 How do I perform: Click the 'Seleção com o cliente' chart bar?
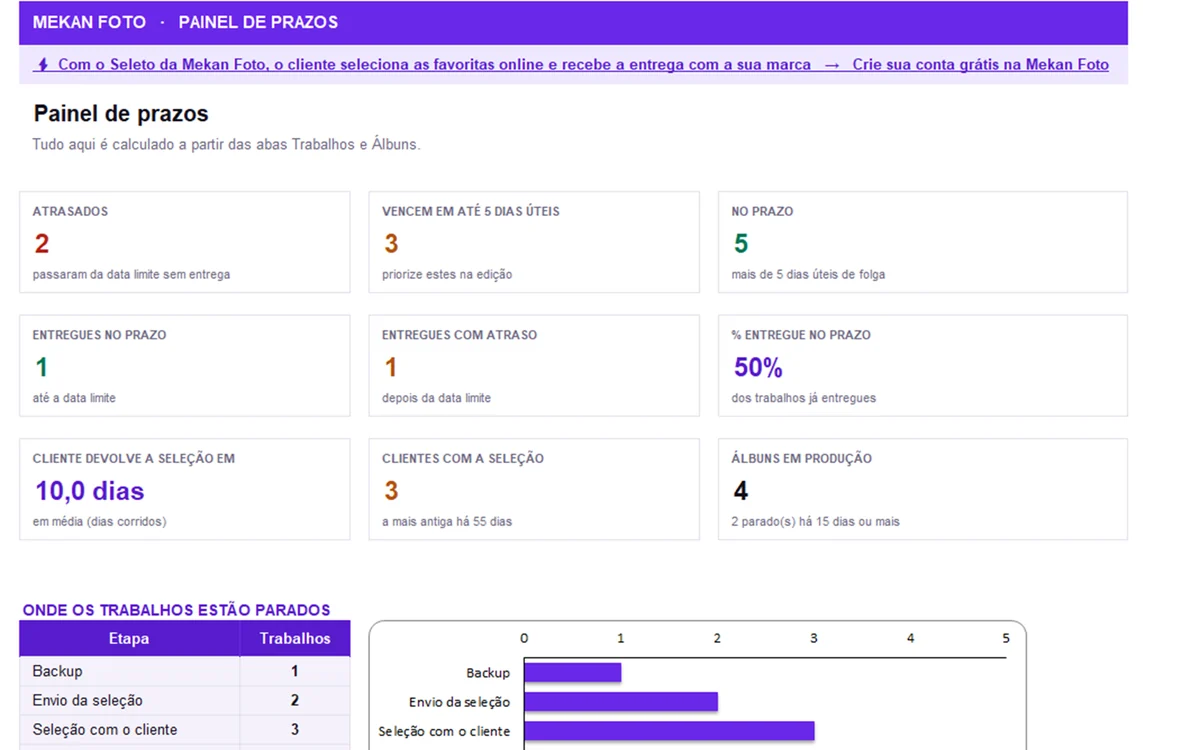pos(669,731)
